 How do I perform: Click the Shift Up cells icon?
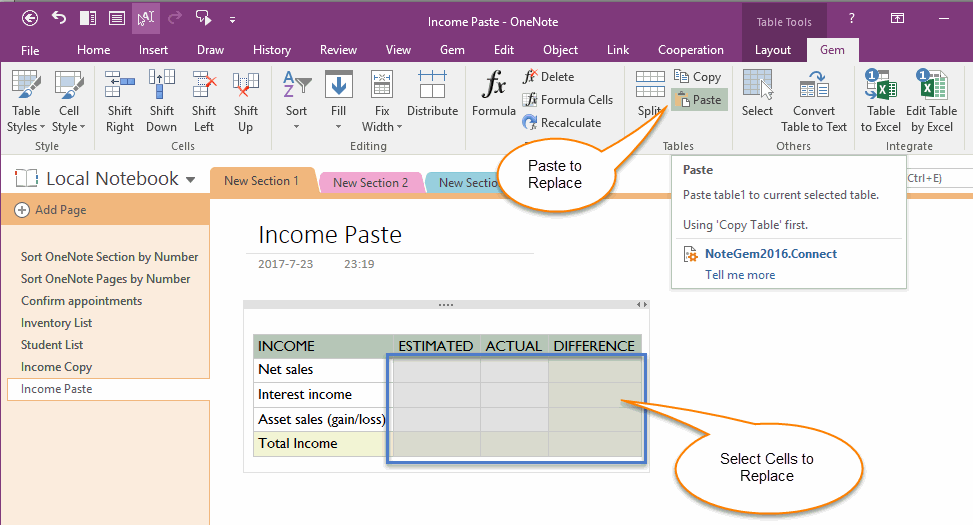[x=246, y=102]
